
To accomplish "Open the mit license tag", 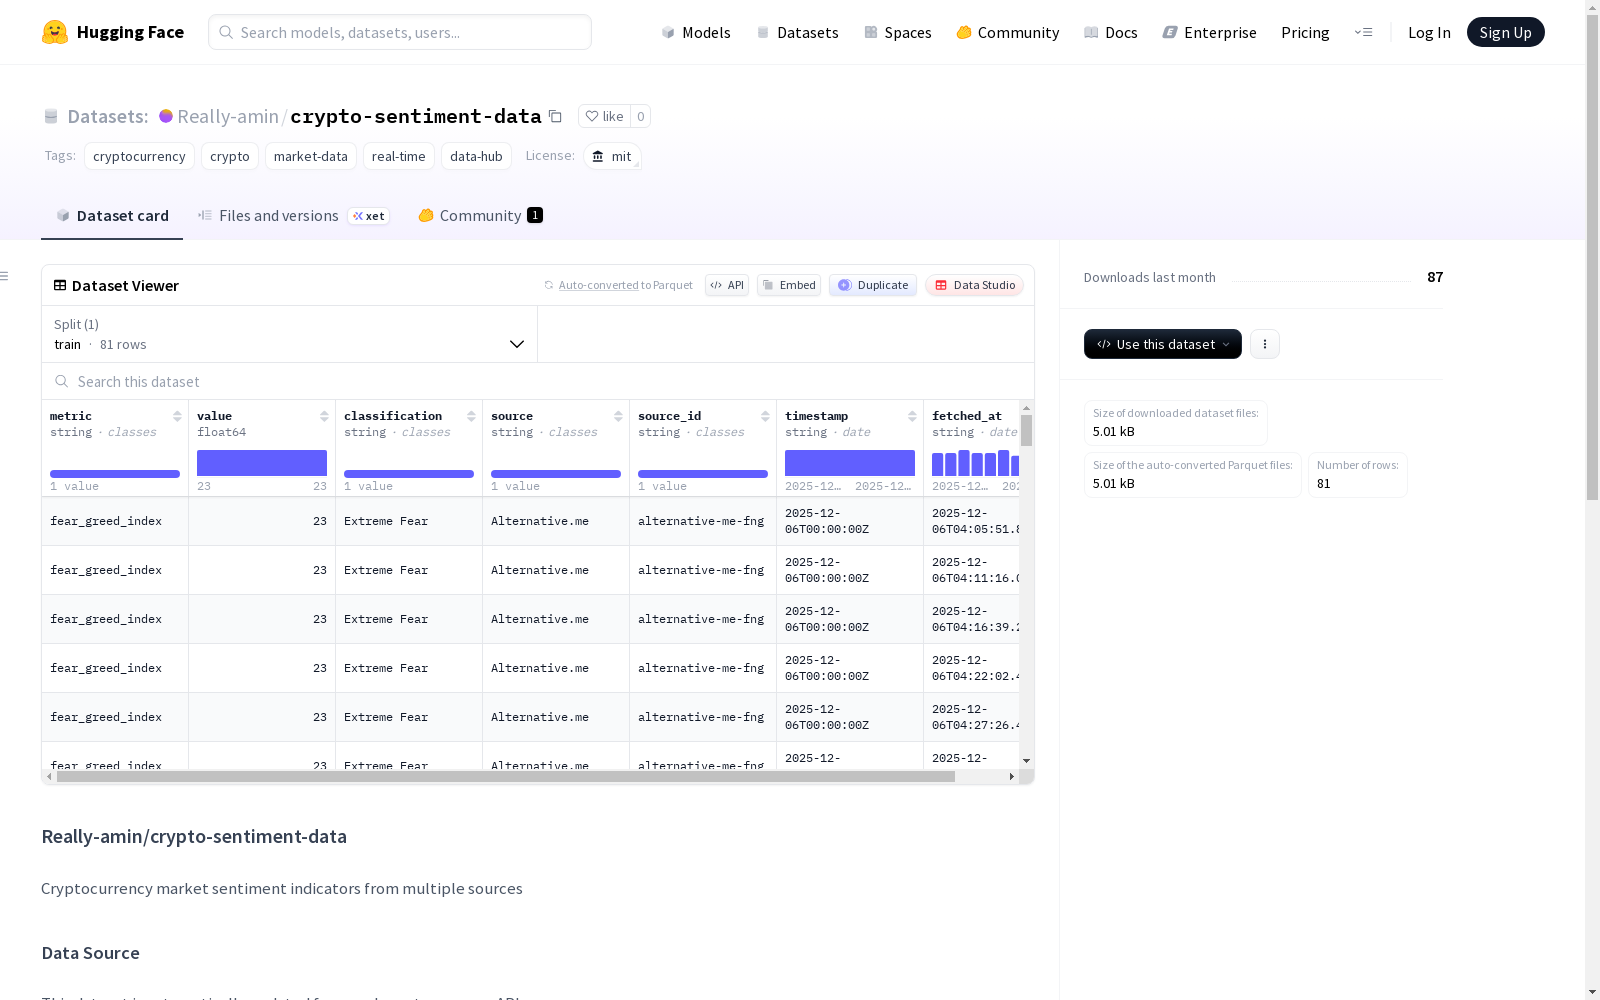I will [612, 156].
